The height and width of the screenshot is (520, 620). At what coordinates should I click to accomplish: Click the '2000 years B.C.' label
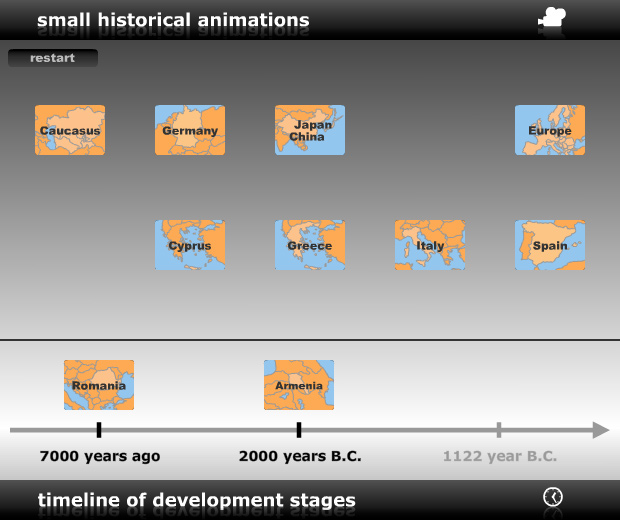point(300,456)
